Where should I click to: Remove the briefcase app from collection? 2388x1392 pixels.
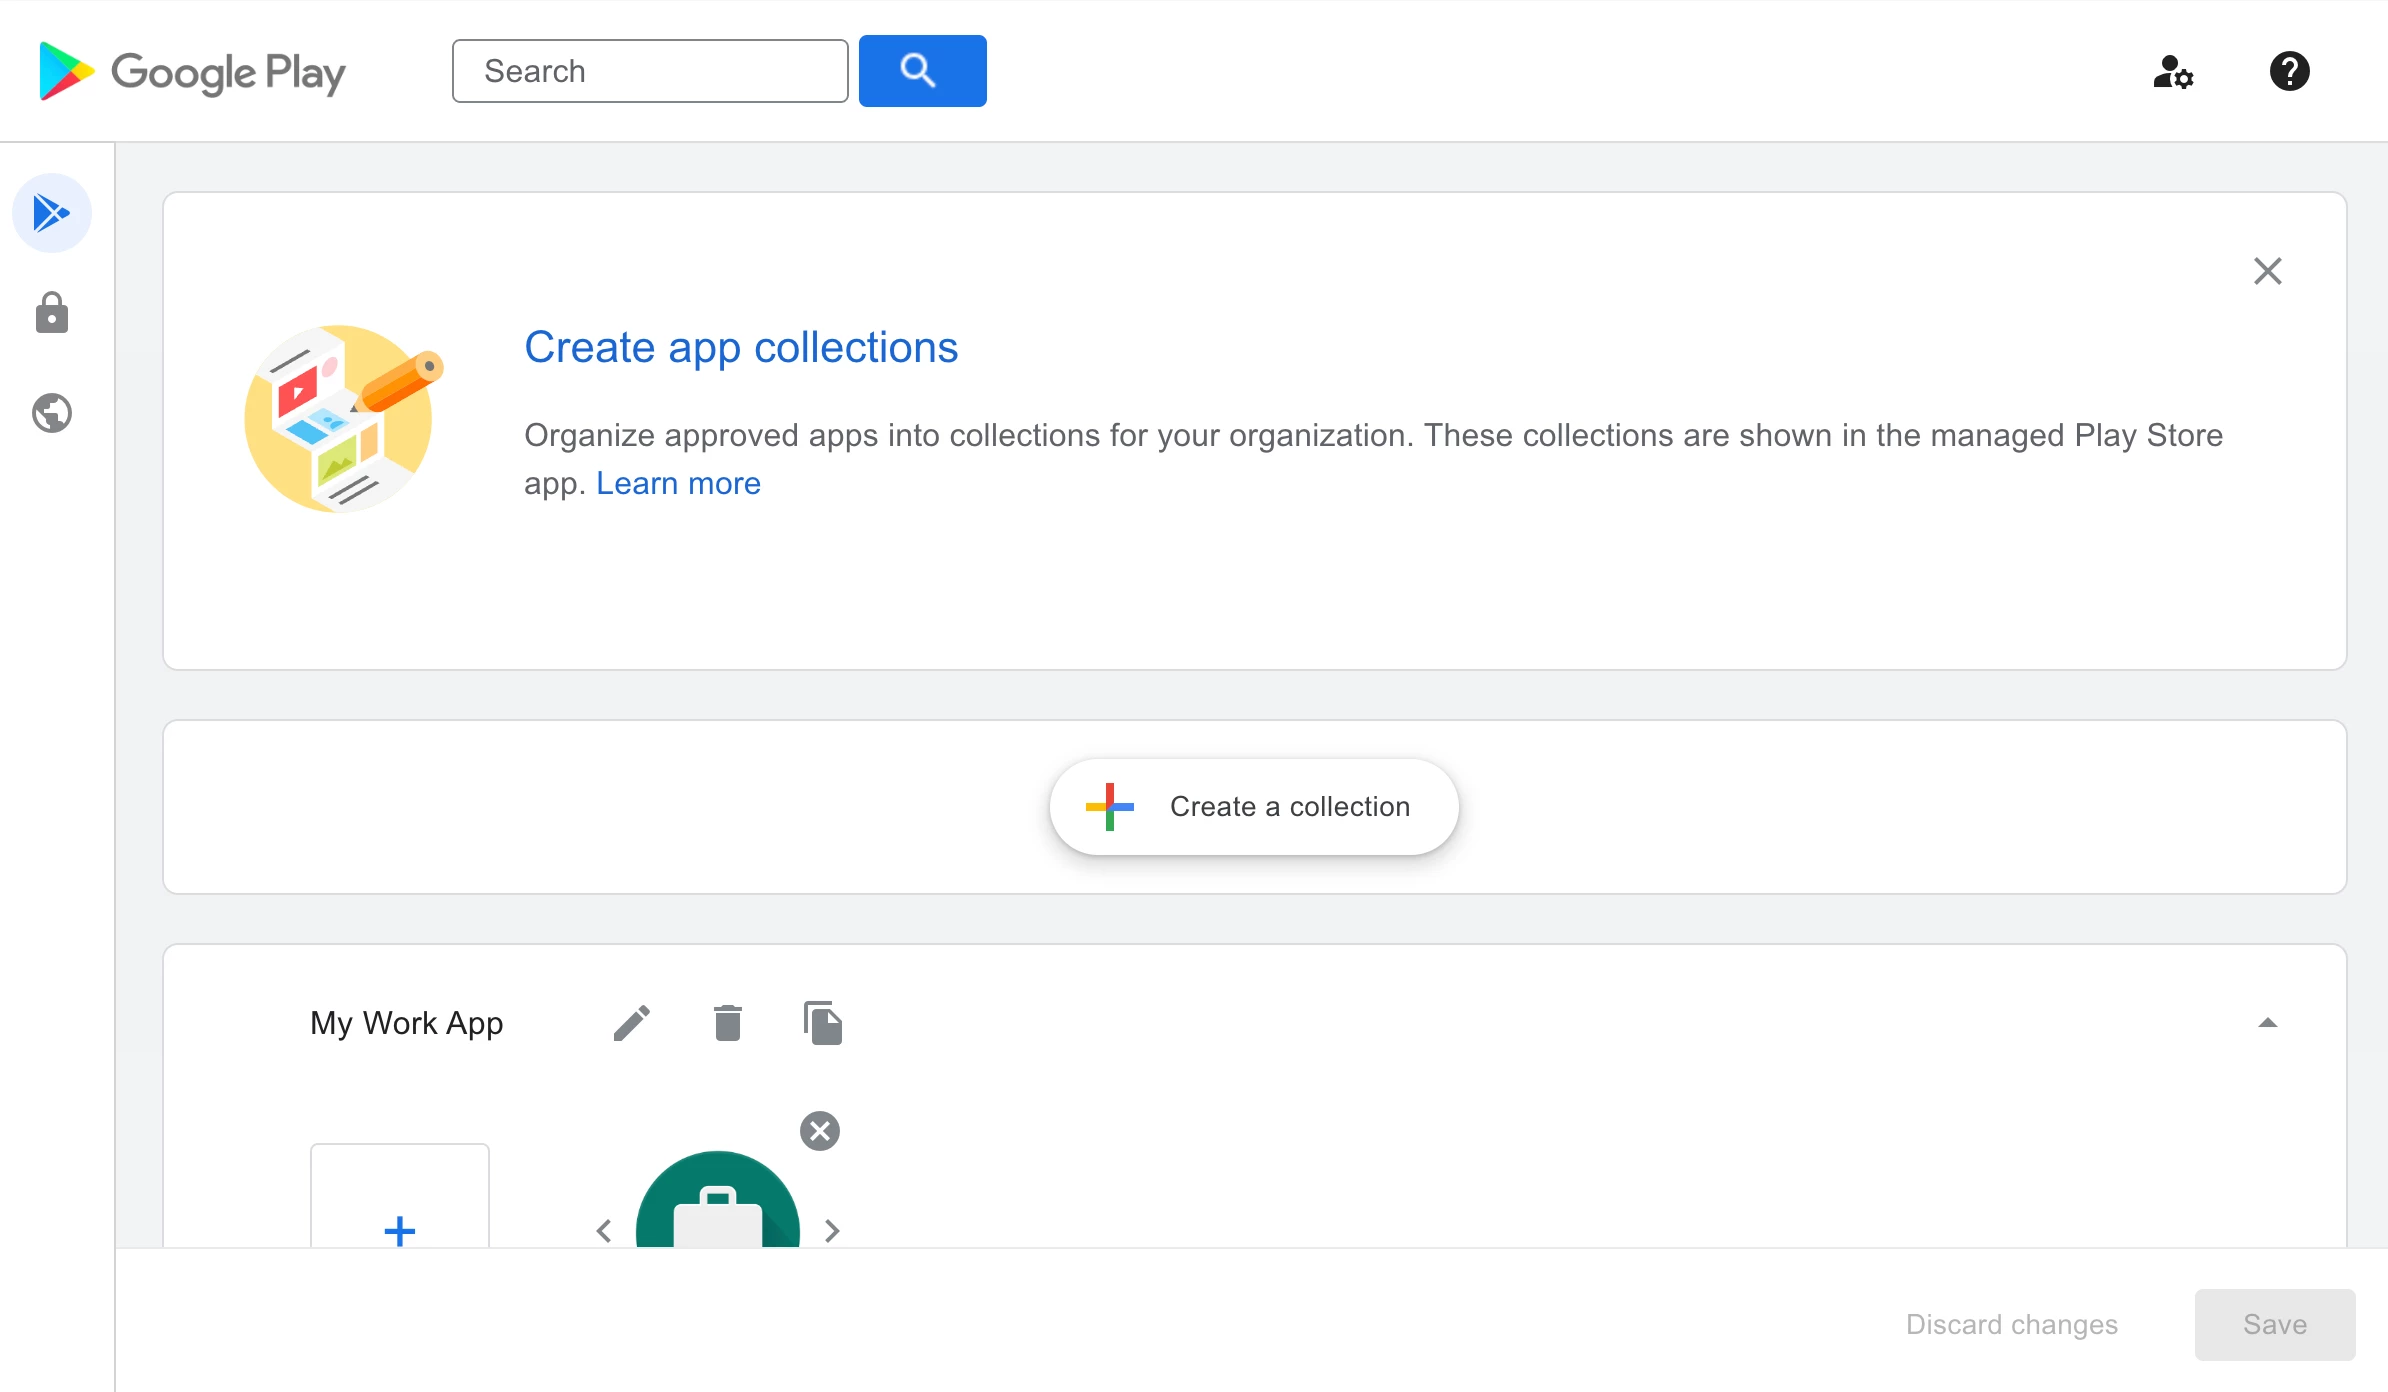820,1131
